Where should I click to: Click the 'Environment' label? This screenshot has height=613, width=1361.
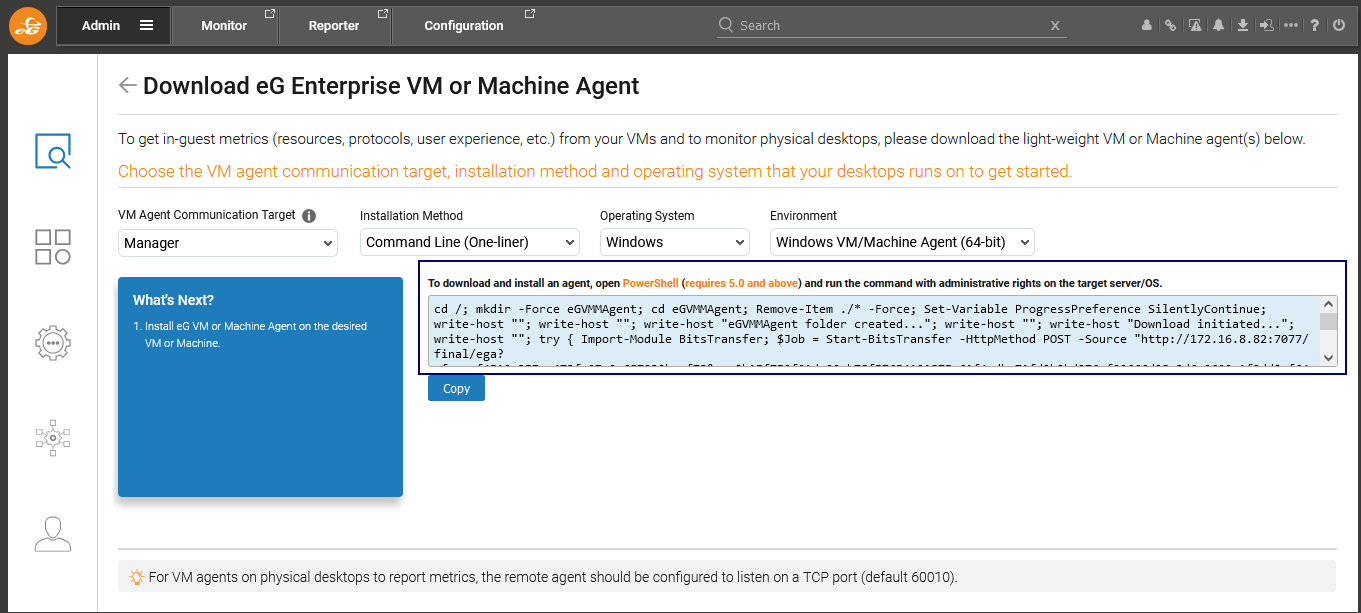coord(803,215)
